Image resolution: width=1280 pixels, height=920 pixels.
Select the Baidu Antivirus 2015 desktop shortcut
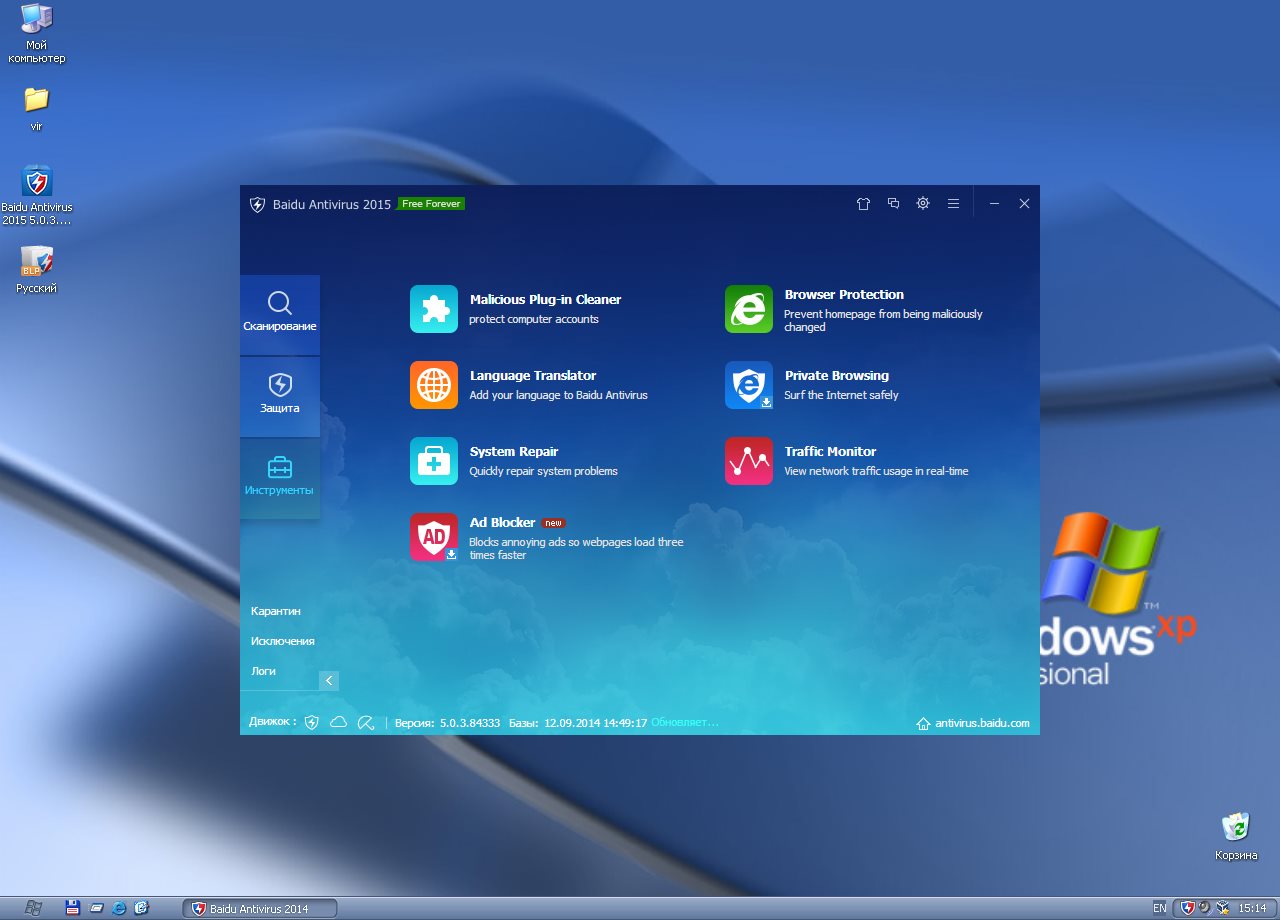point(37,195)
